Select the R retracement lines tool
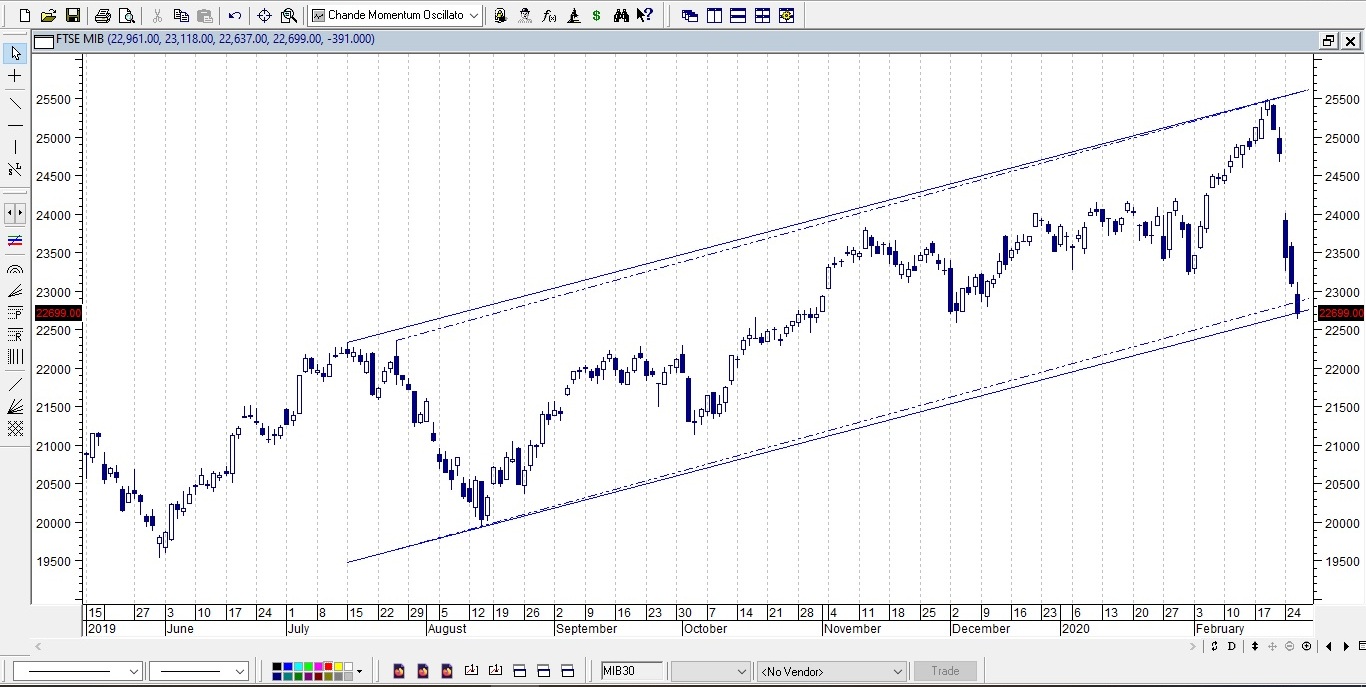This screenshot has height=687, width=1366. point(15,335)
